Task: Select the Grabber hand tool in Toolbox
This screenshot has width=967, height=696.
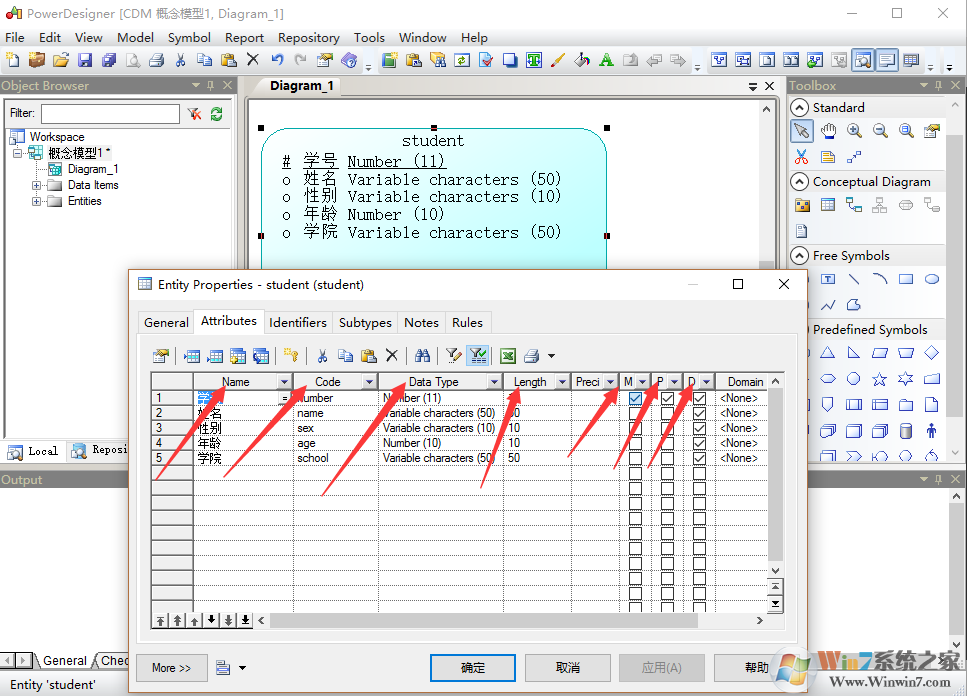Action: click(x=828, y=131)
